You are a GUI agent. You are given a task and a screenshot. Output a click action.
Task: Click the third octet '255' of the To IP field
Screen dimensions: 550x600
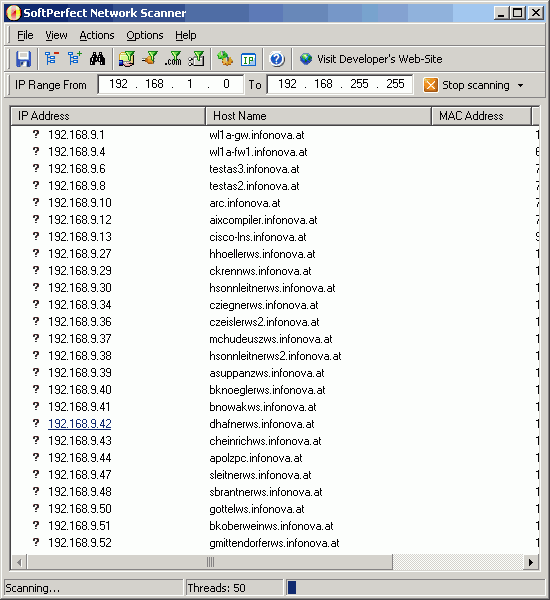(x=359, y=84)
